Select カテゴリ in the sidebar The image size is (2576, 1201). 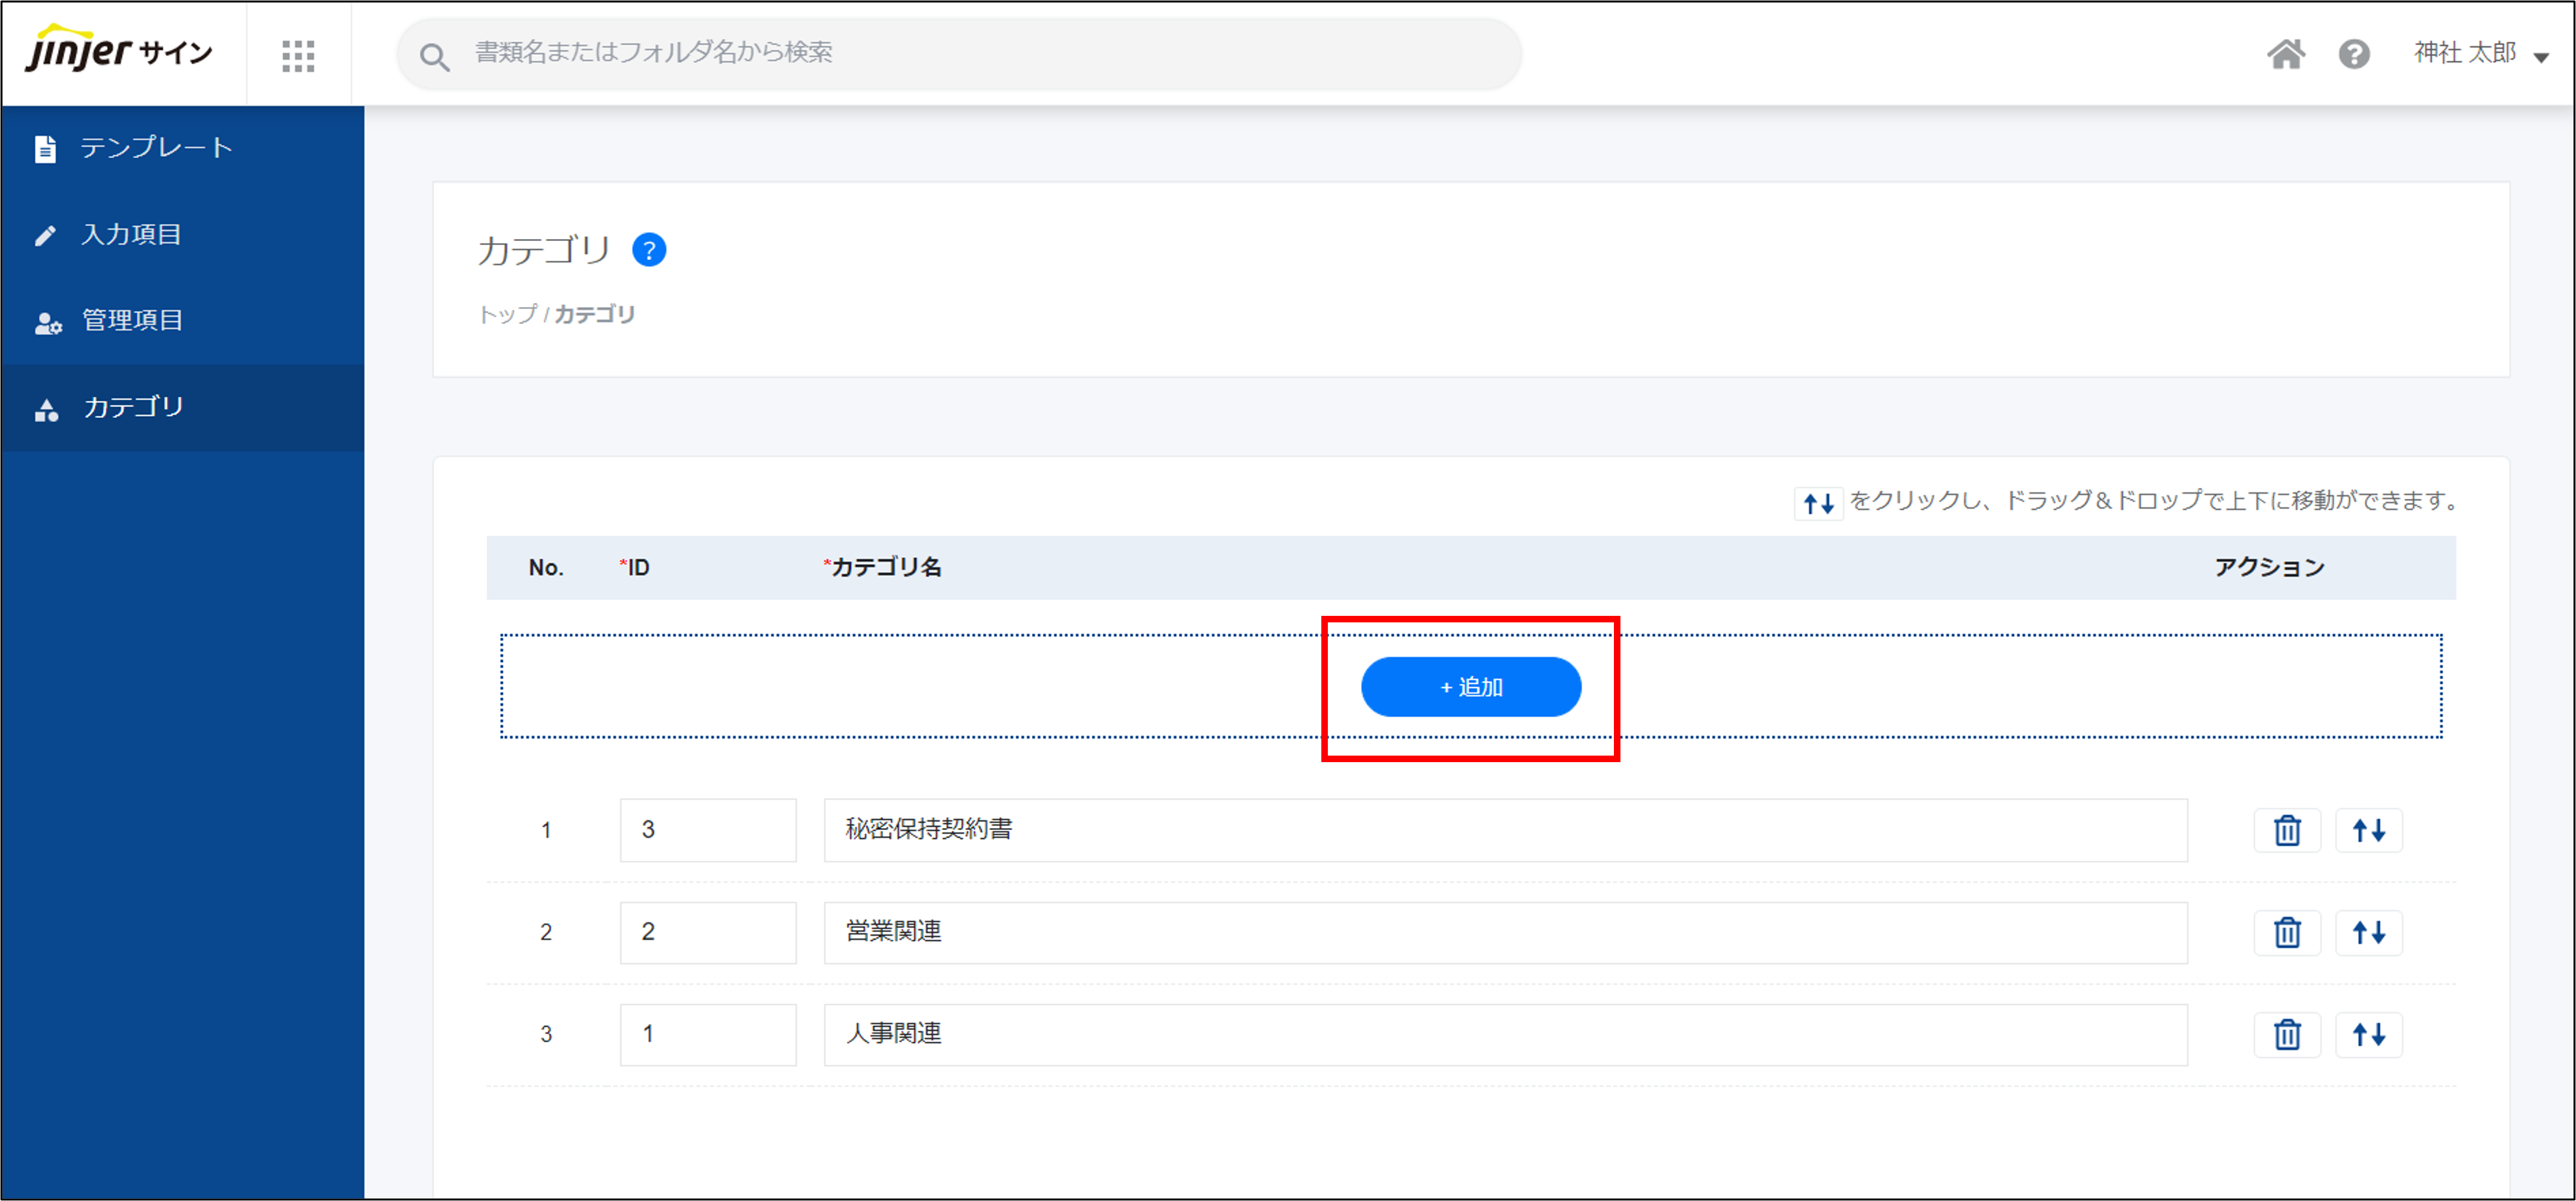(133, 408)
